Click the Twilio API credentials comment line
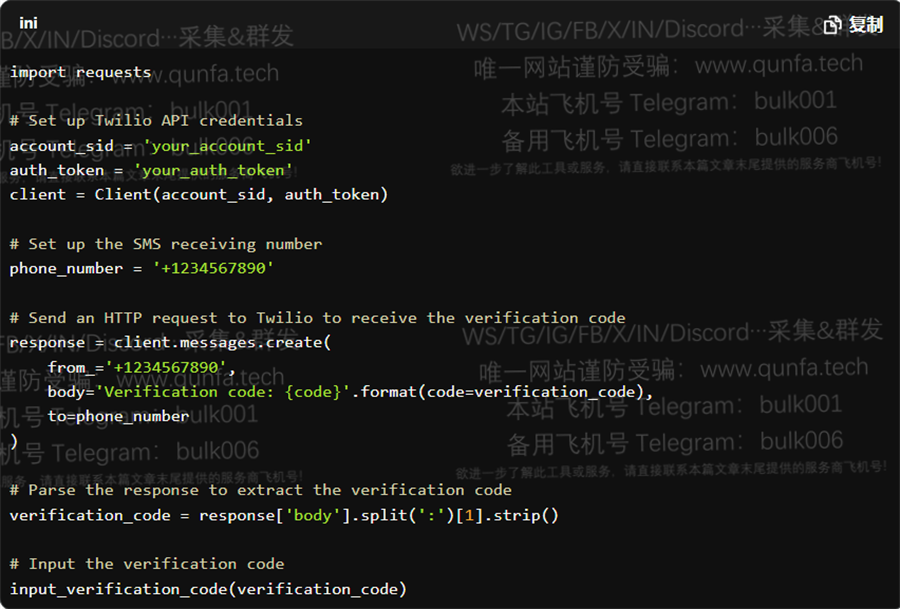 click(156, 121)
